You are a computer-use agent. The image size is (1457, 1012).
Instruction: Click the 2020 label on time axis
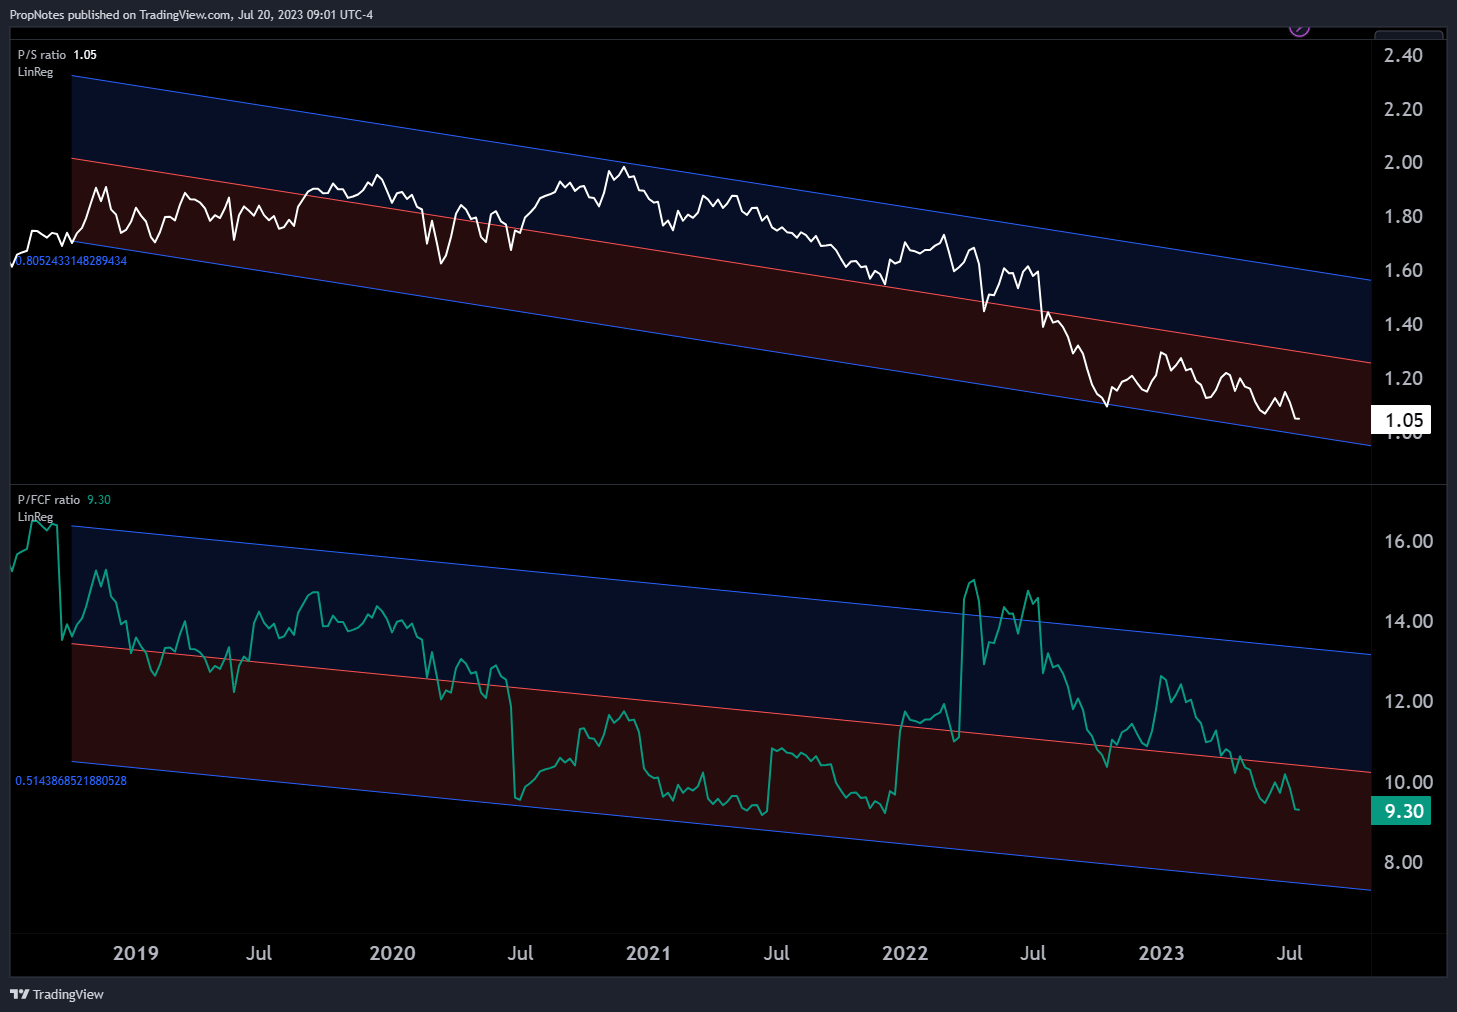(392, 953)
